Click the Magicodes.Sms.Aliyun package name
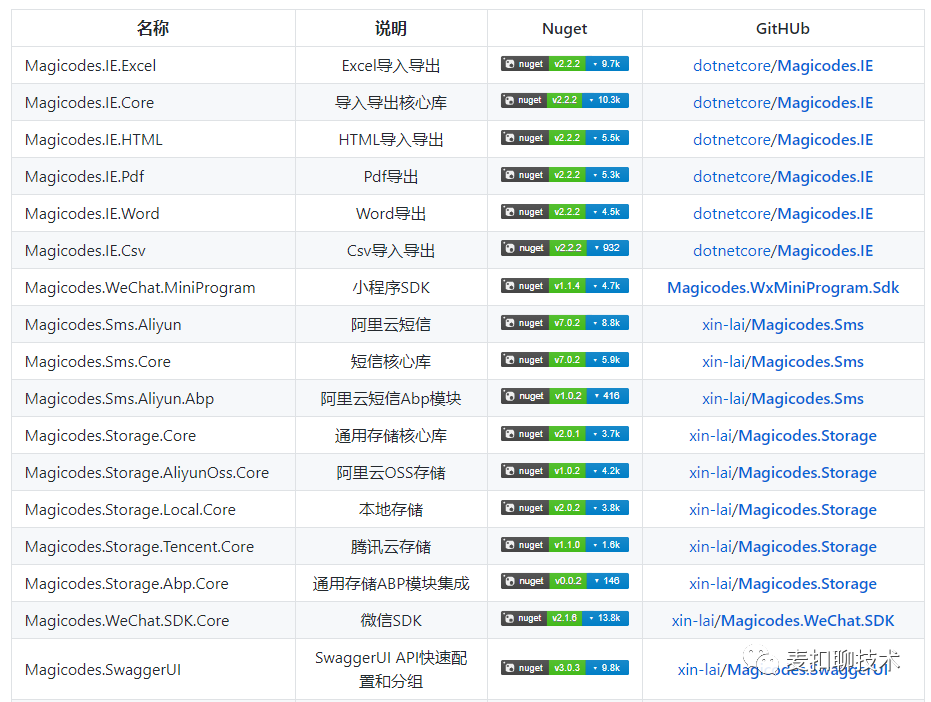Screen dimensions: 931x702 coord(103,325)
